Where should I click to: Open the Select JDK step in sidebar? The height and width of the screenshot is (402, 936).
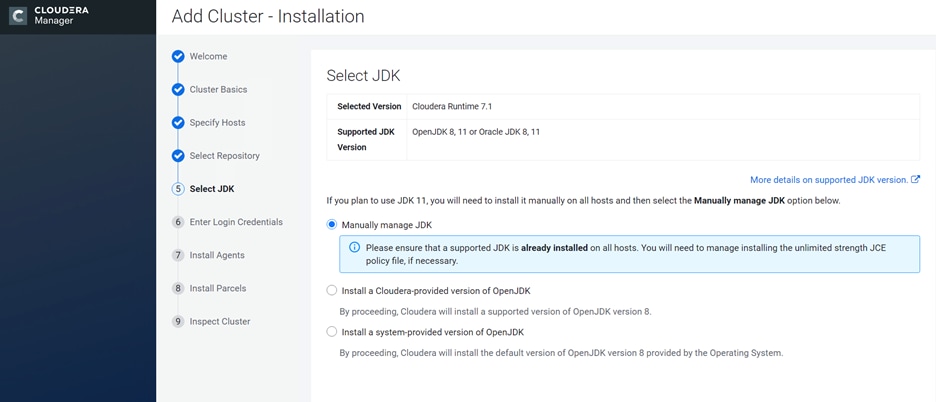point(212,189)
